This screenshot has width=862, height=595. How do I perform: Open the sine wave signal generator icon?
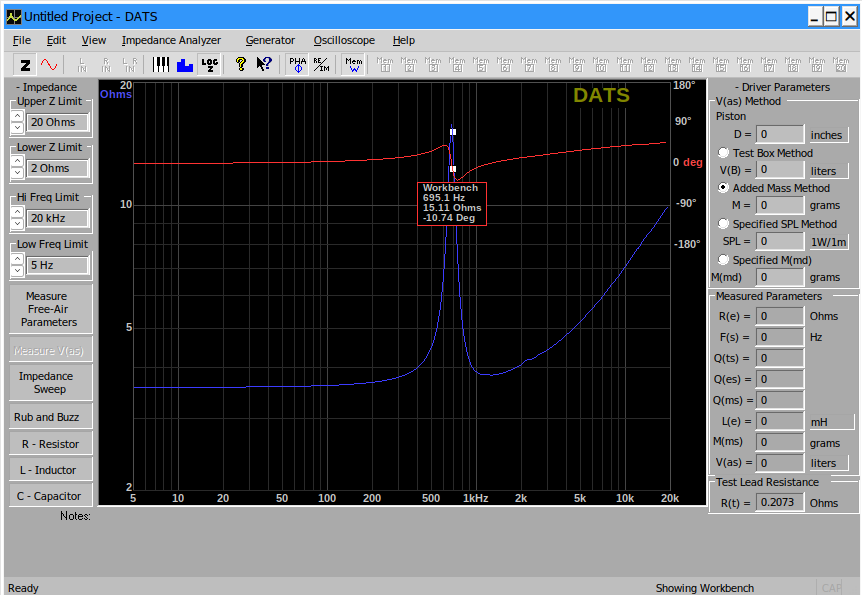point(49,65)
